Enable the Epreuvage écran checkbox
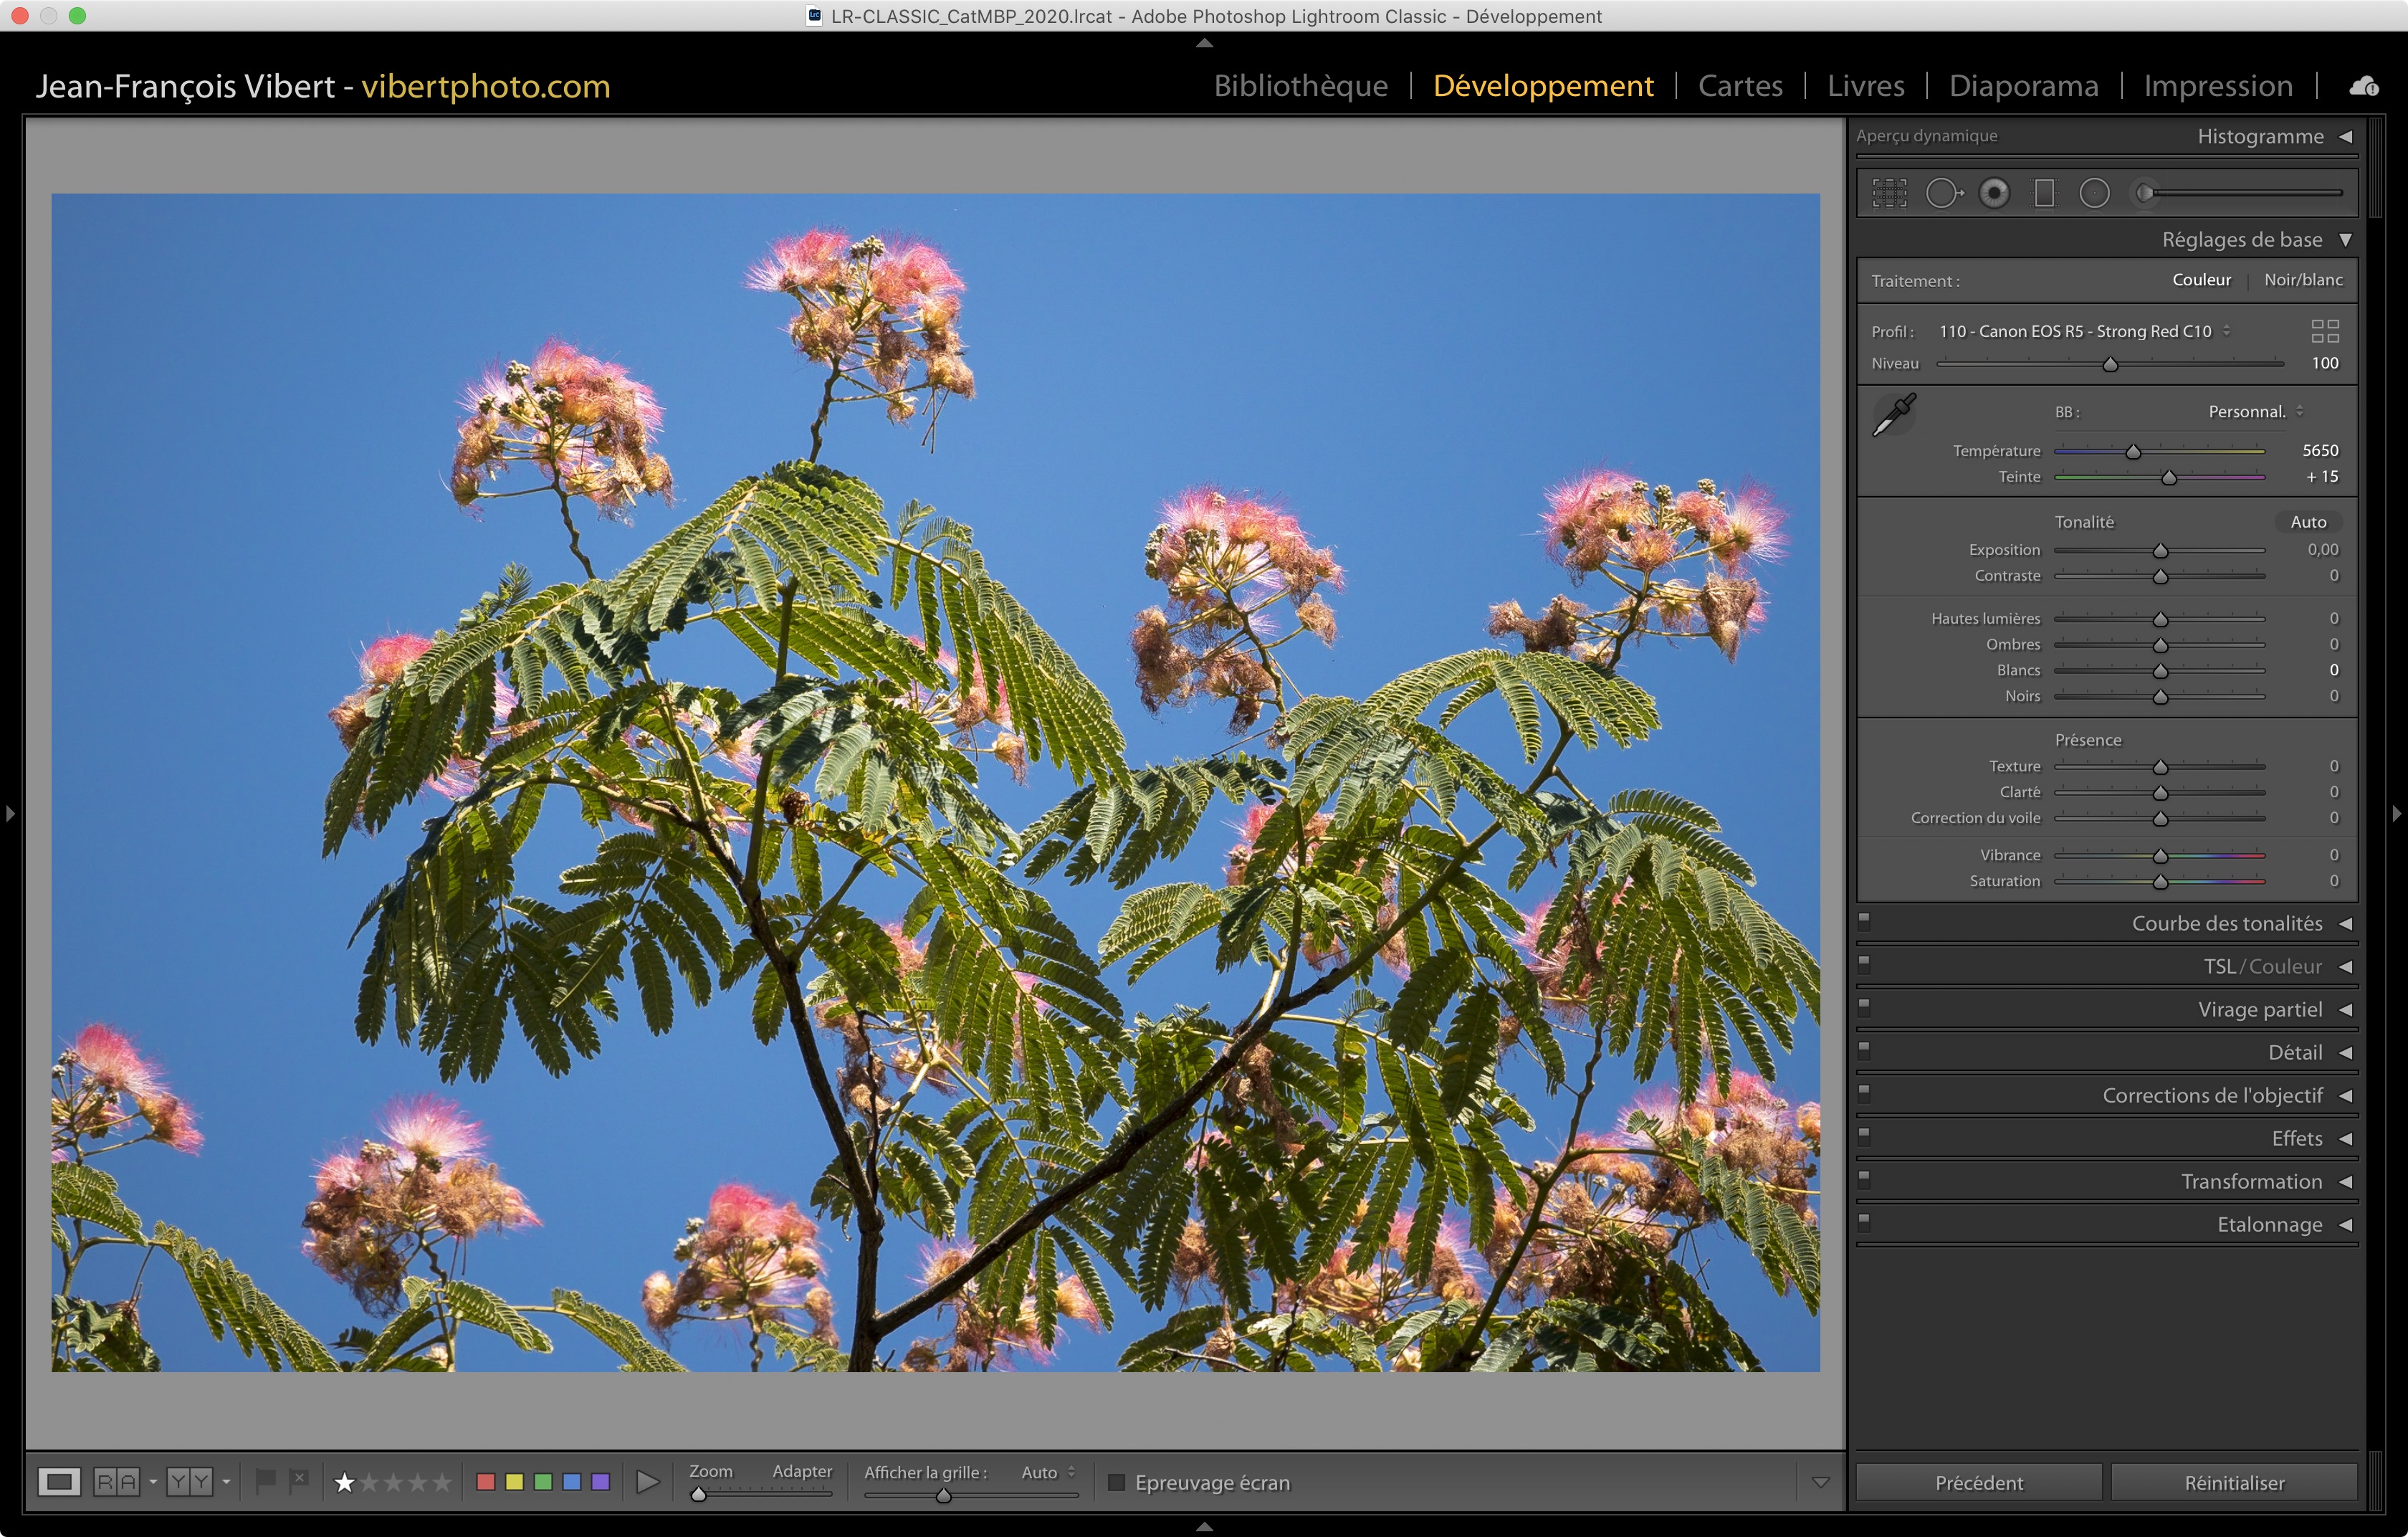Image resolution: width=2408 pixels, height=1537 pixels. point(1117,1482)
